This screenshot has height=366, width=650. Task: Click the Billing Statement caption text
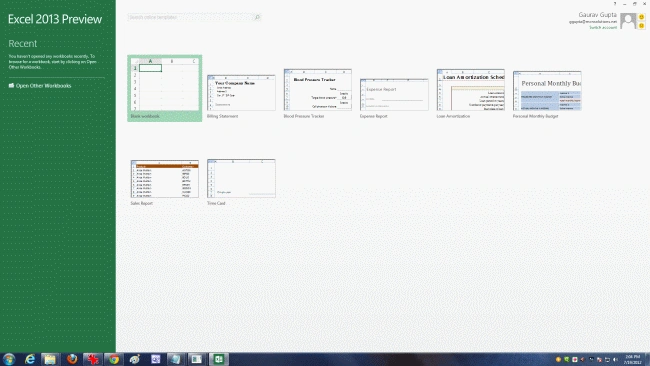pos(223,116)
